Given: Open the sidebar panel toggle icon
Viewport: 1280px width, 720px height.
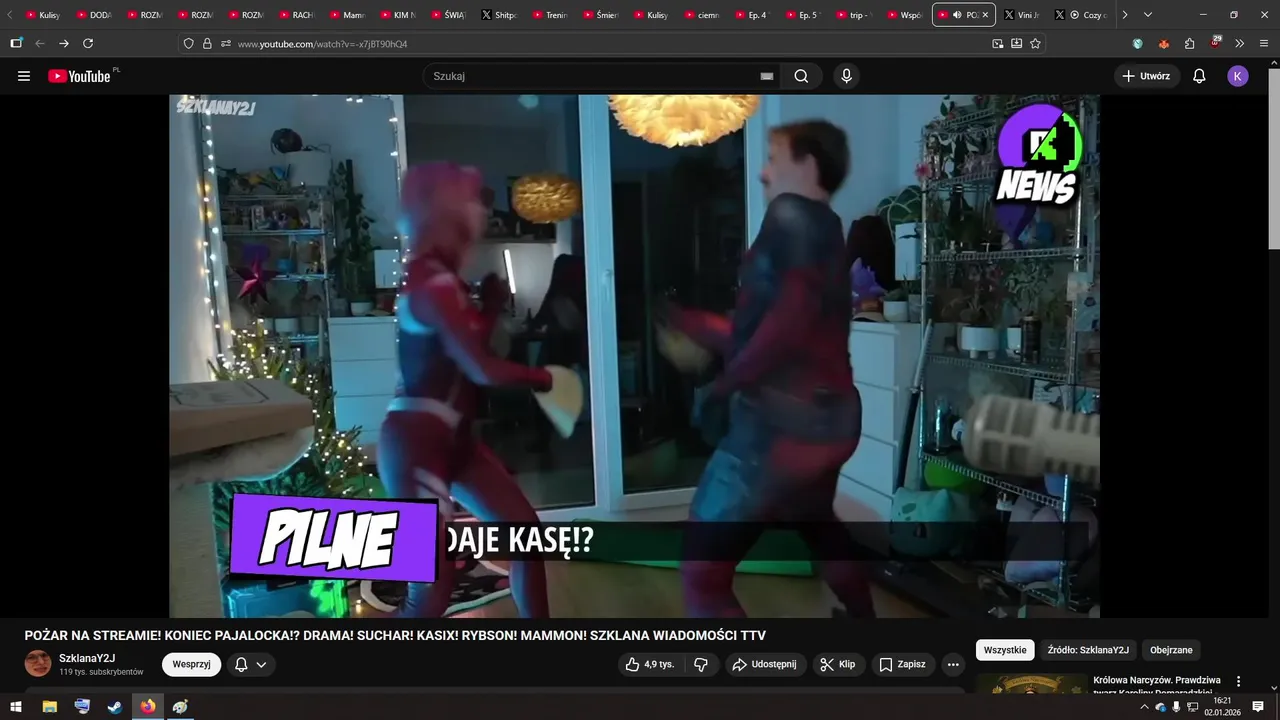Looking at the screenshot, I should pos(16,44).
